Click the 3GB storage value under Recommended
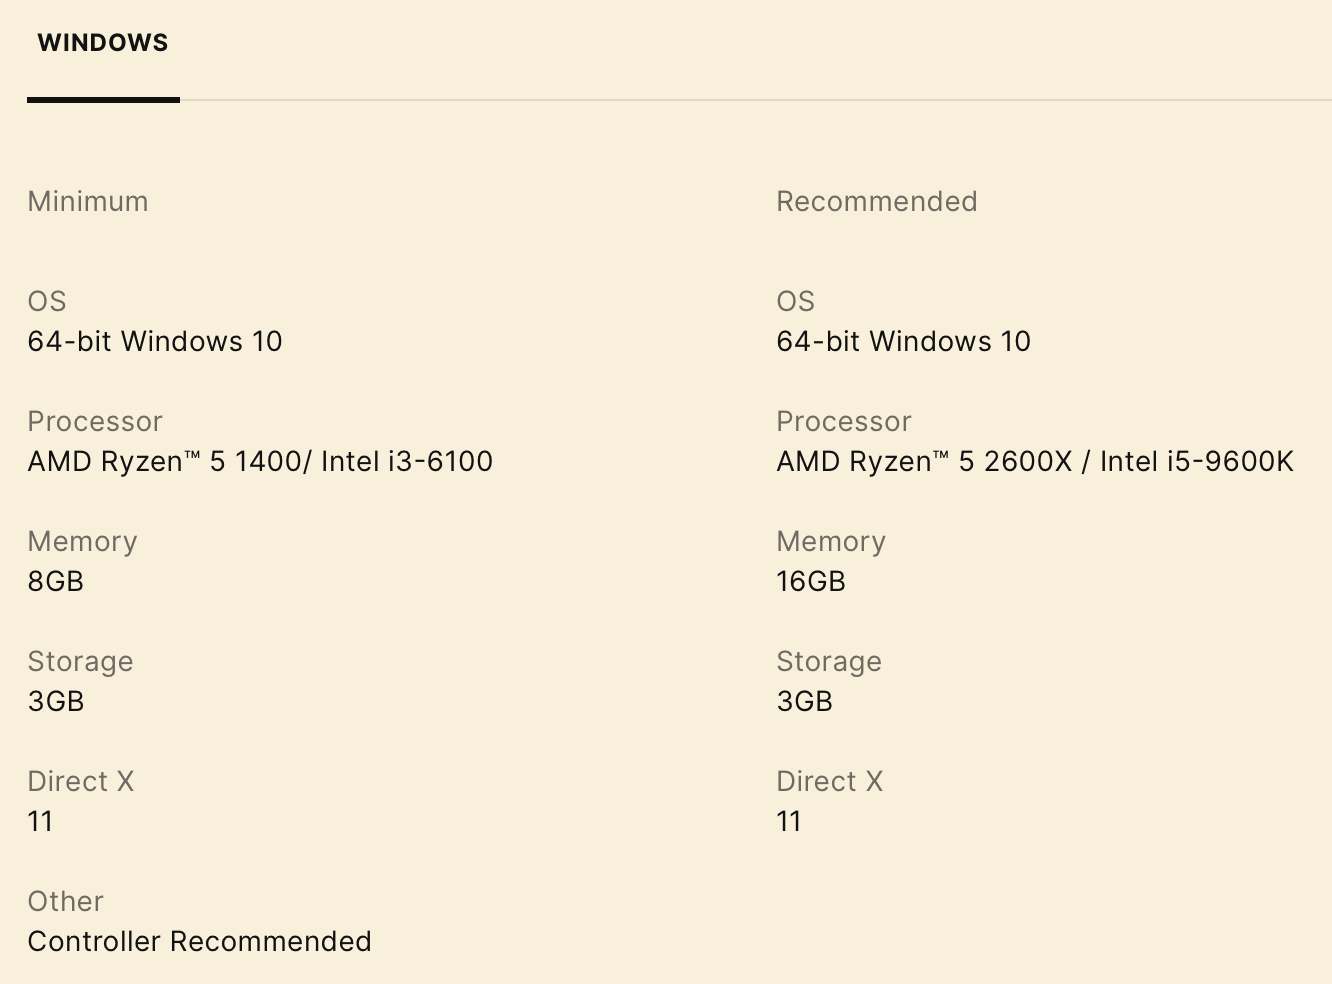This screenshot has width=1332, height=984. tap(805, 701)
